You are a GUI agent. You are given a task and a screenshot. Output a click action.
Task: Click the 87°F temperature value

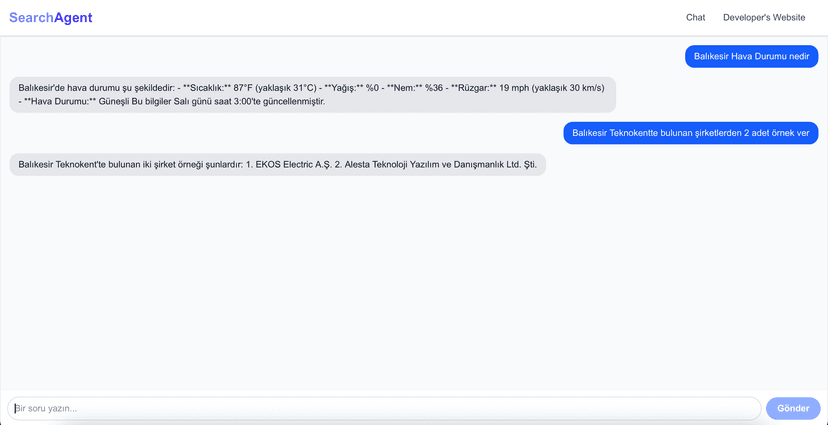(241, 87)
